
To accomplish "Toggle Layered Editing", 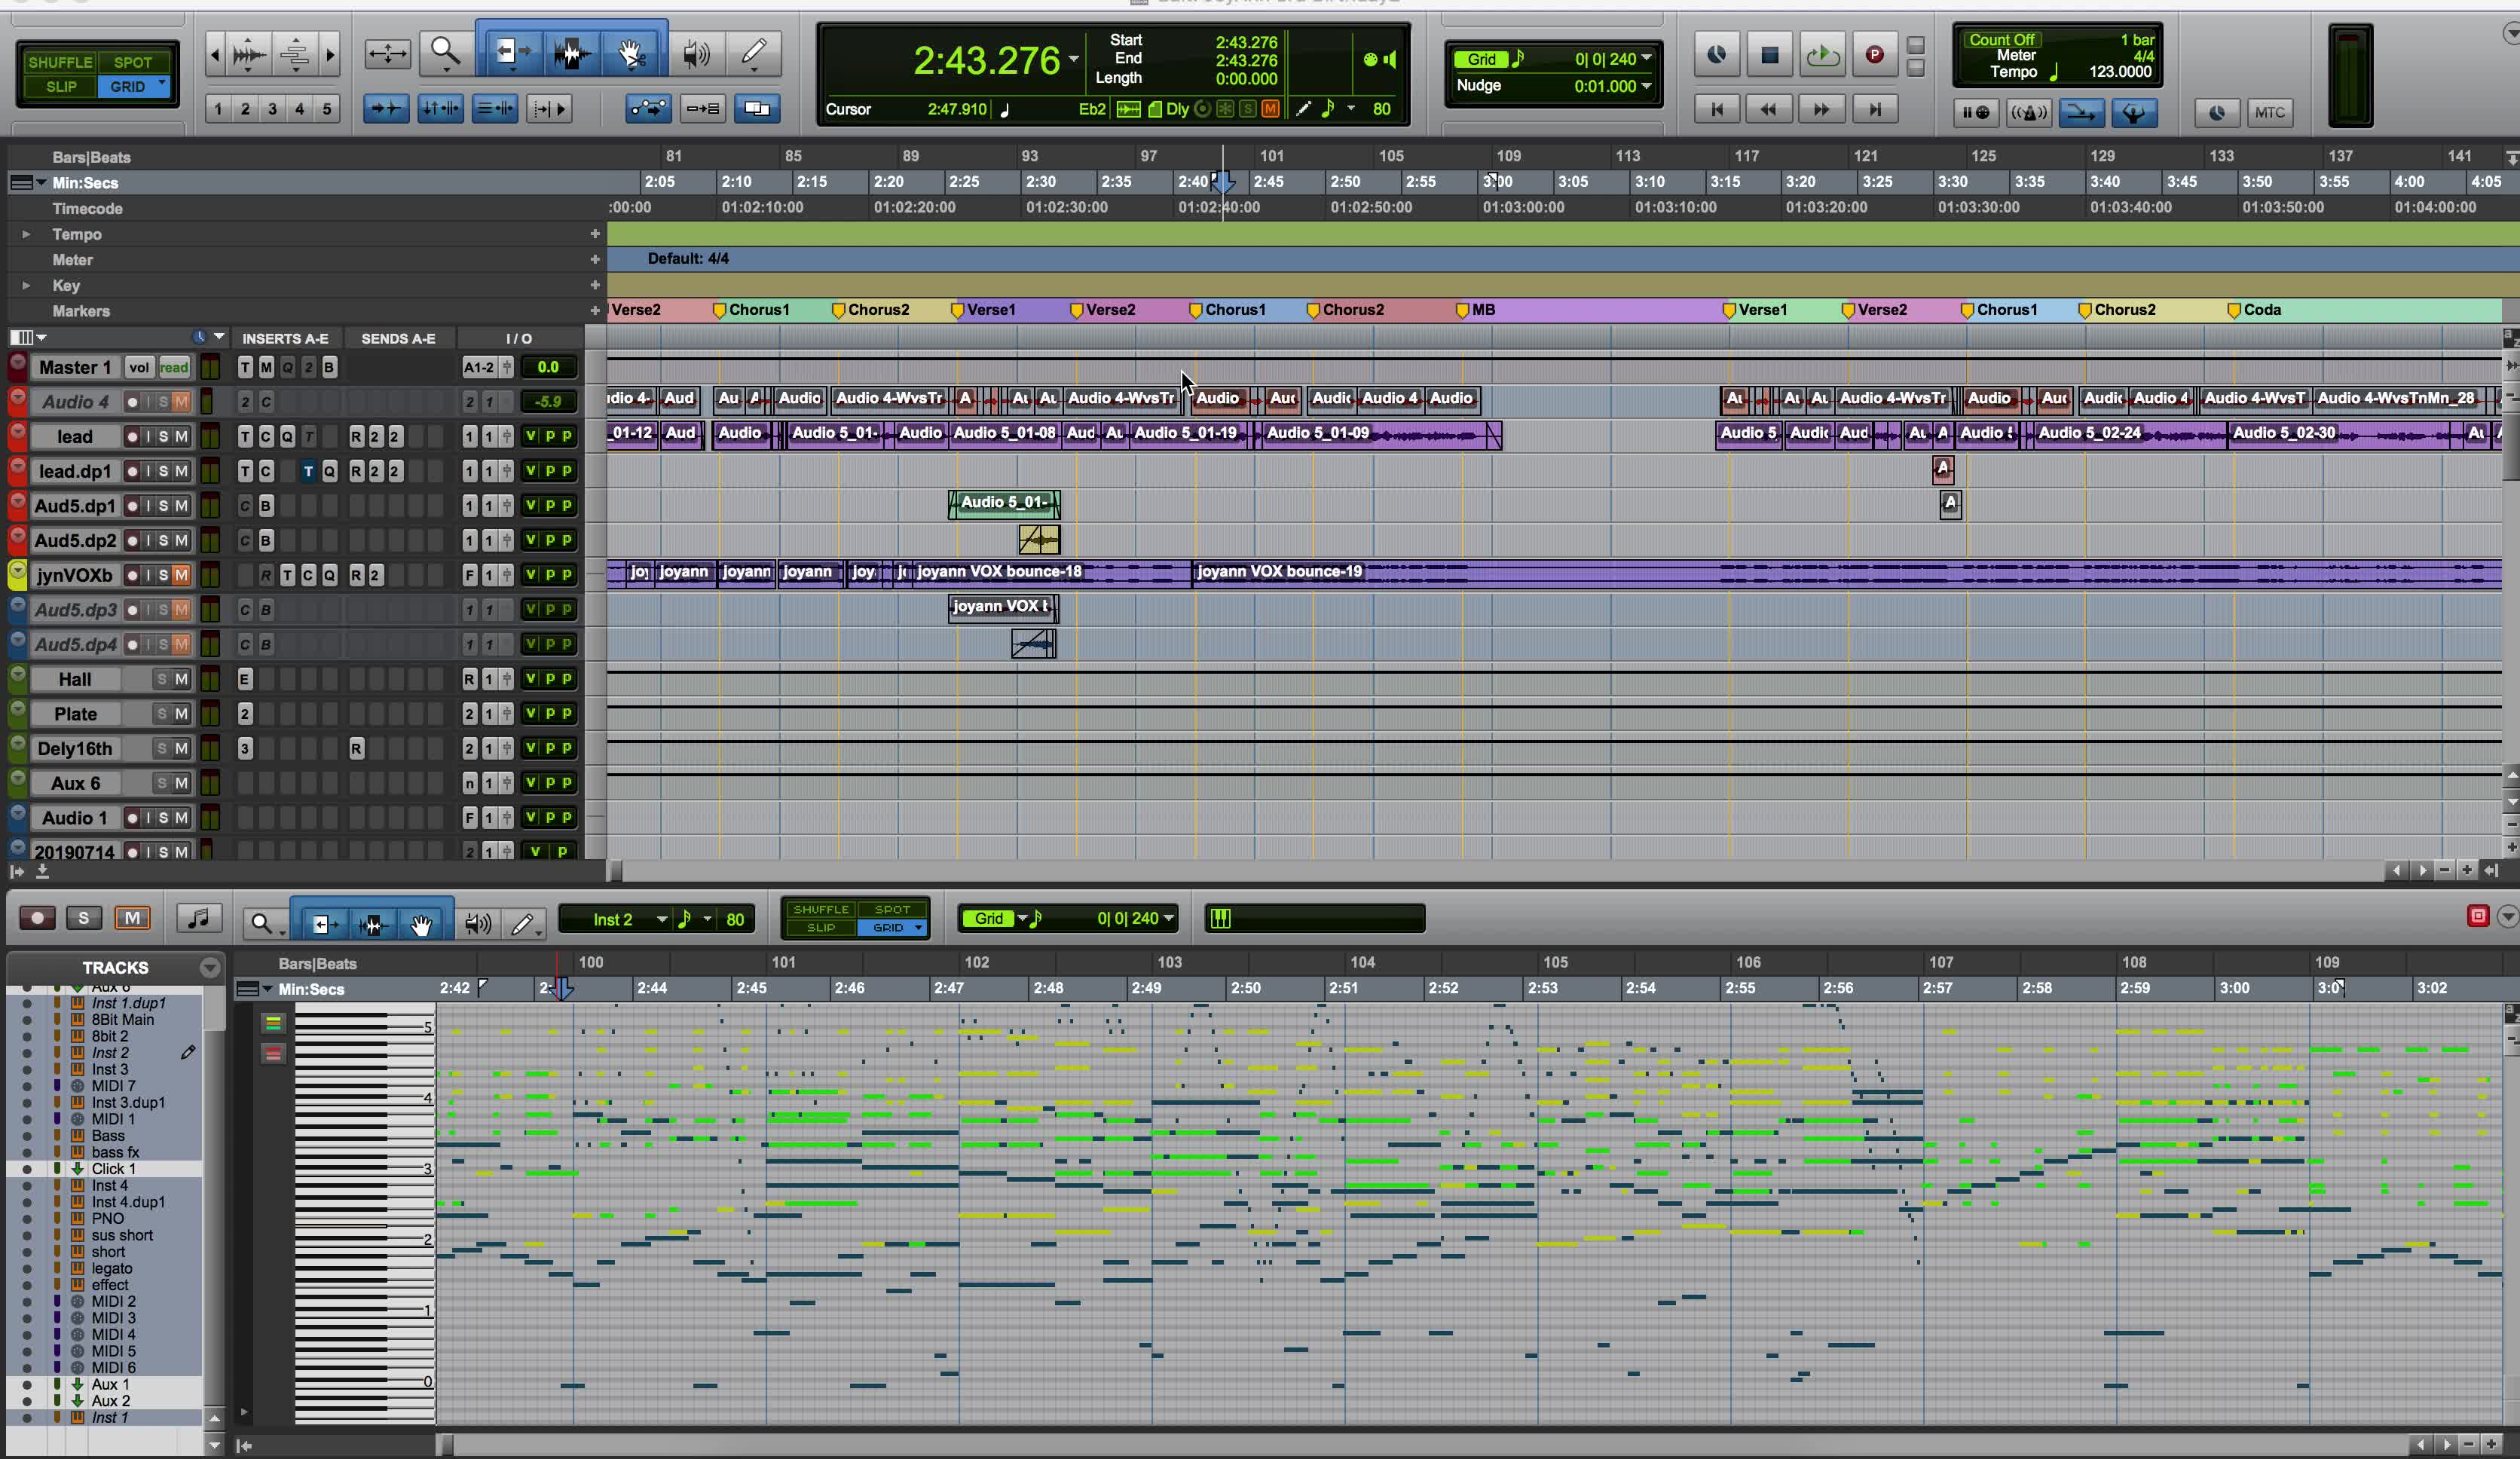I will (x=757, y=108).
